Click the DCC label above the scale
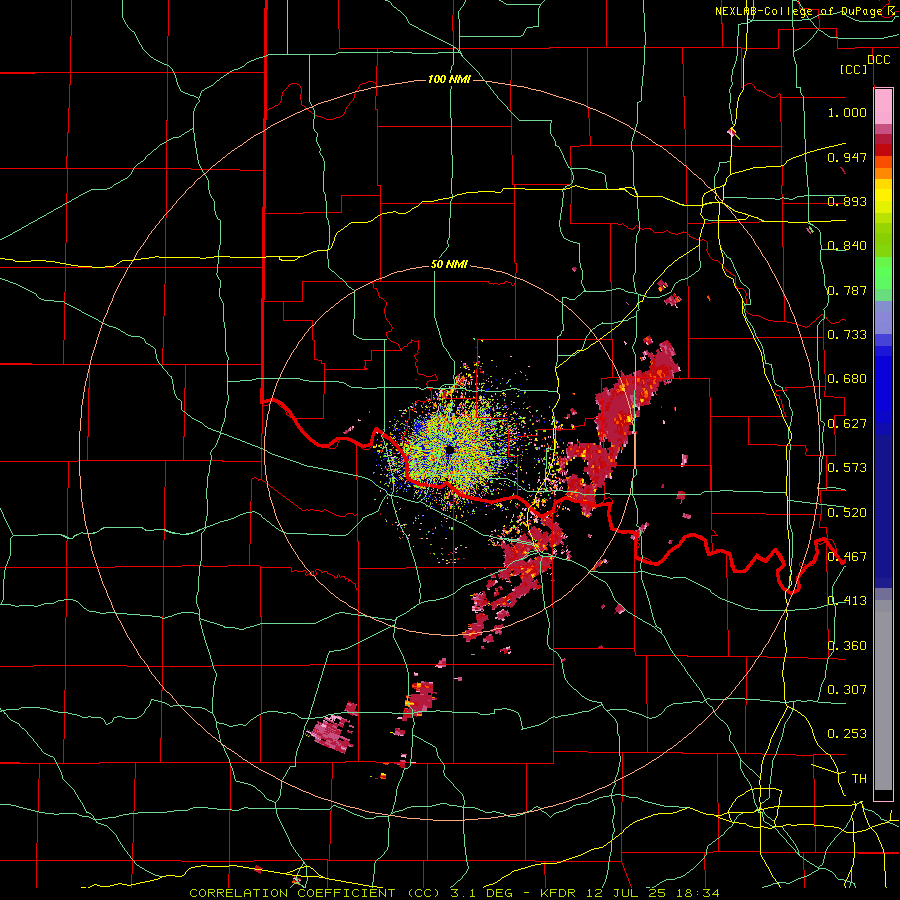 tap(878, 60)
